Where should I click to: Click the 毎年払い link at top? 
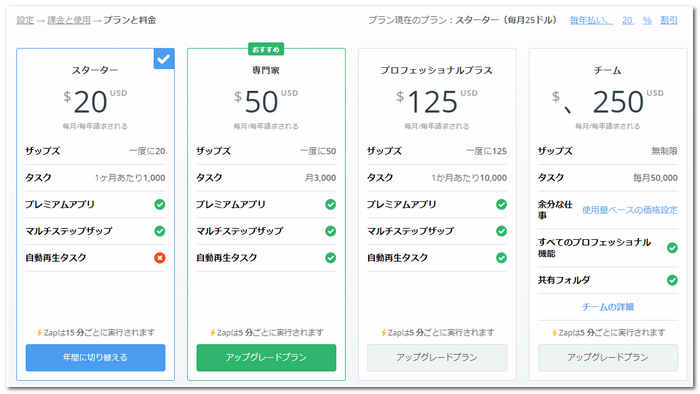[x=591, y=20]
